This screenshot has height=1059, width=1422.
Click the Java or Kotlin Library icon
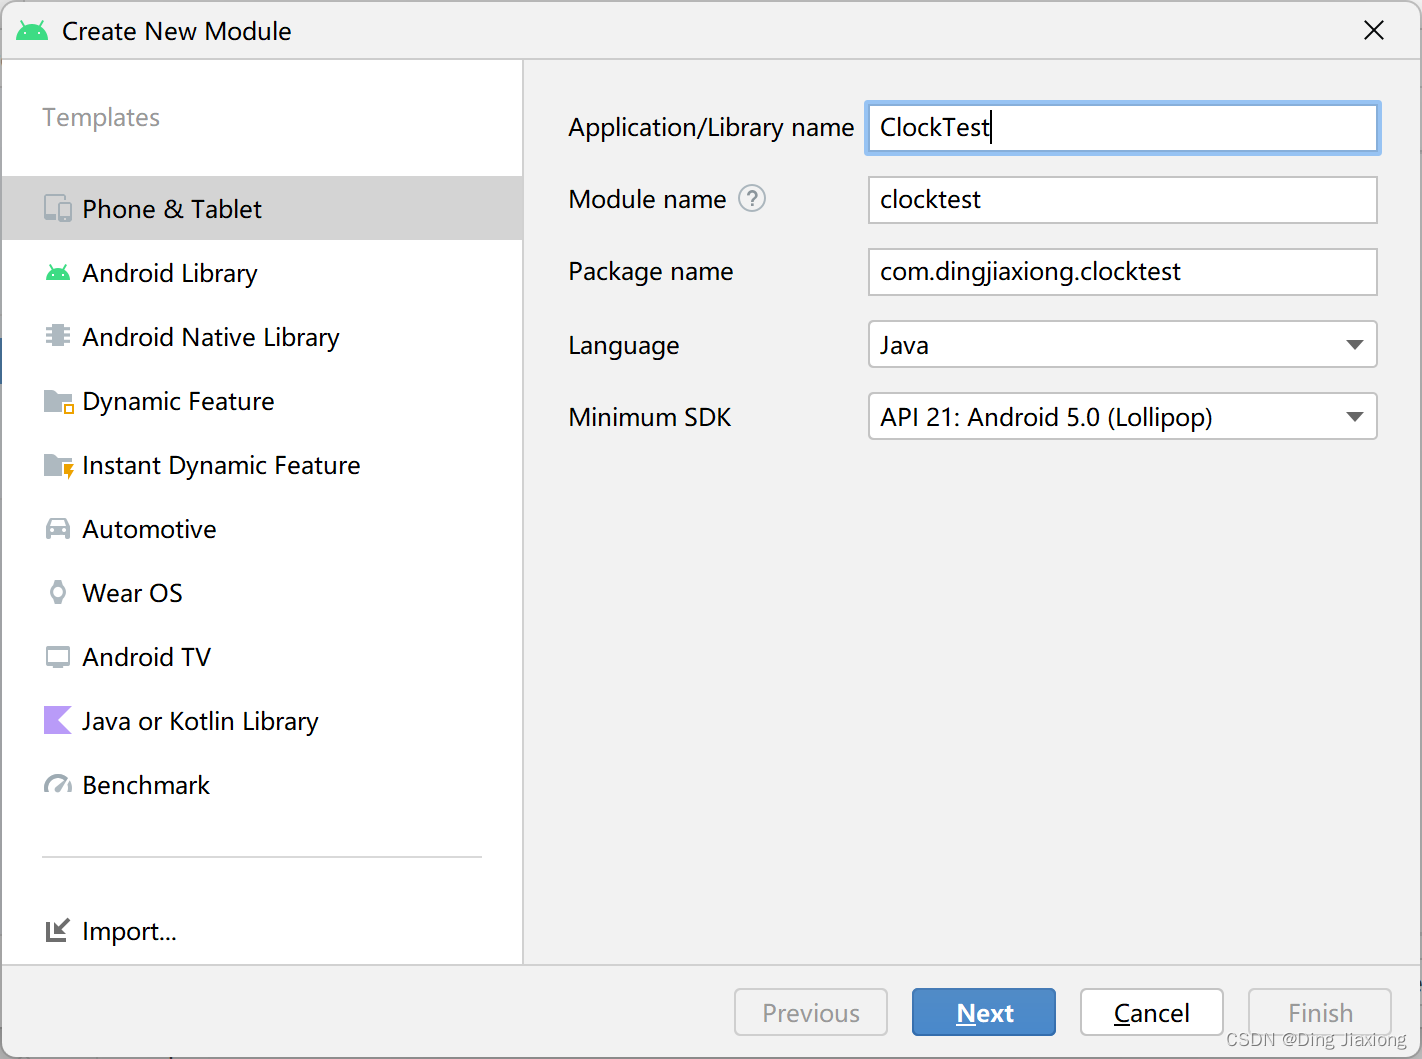[x=58, y=720]
